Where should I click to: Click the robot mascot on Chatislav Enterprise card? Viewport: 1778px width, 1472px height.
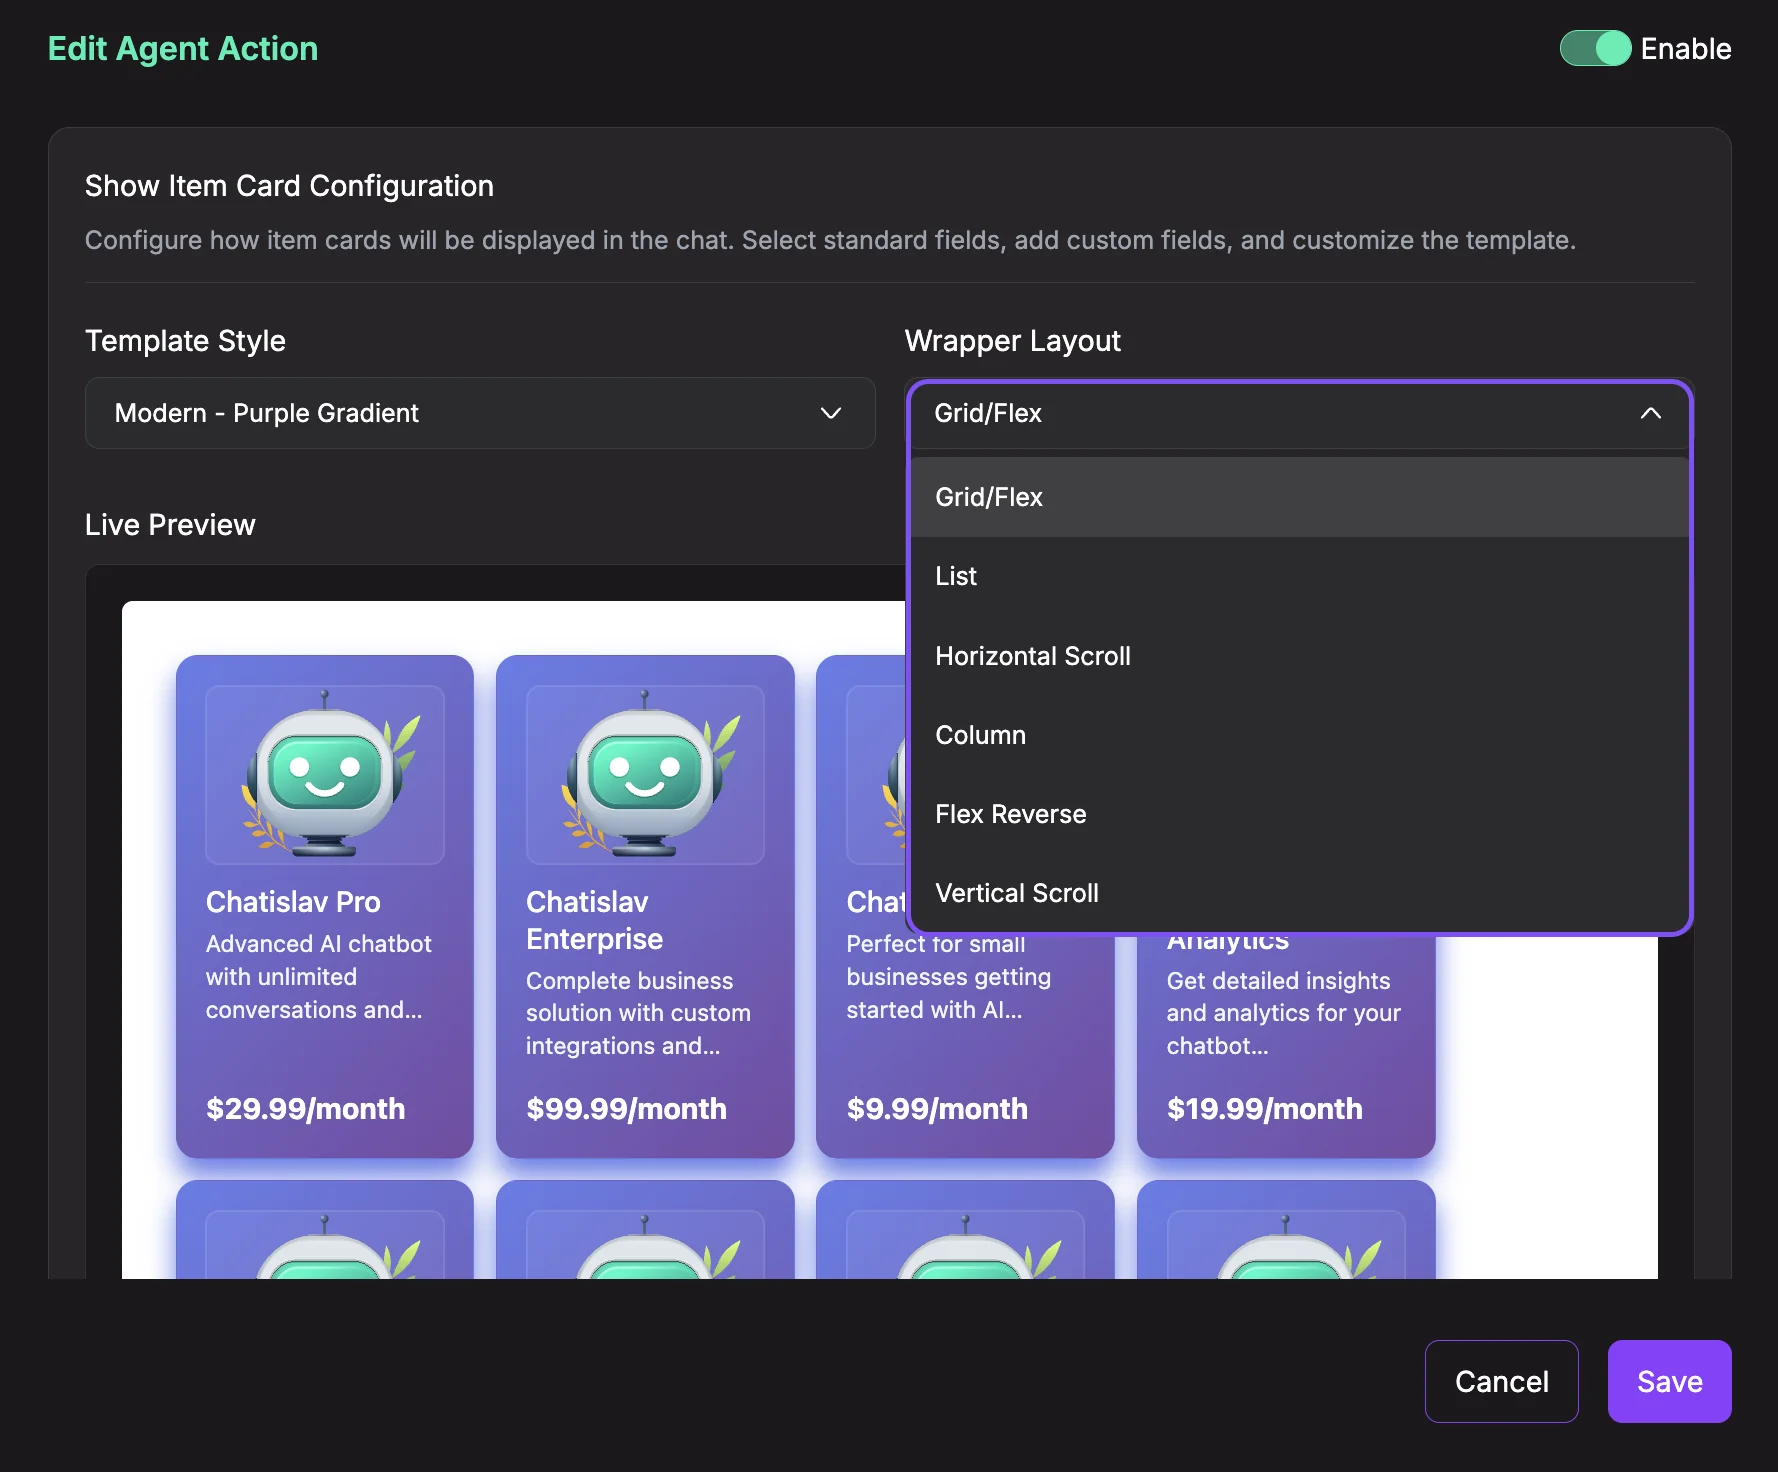pyautogui.click(x=644, y=772)
